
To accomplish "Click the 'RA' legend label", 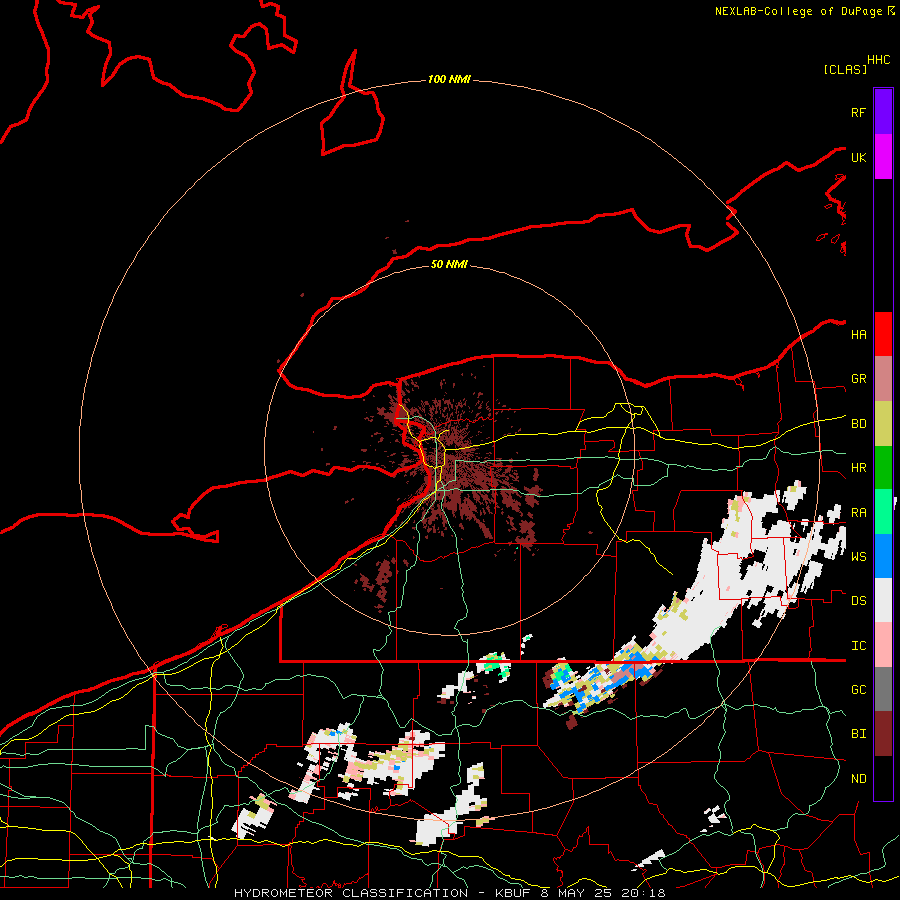I will pyautogui.click(x=858, y=513).
